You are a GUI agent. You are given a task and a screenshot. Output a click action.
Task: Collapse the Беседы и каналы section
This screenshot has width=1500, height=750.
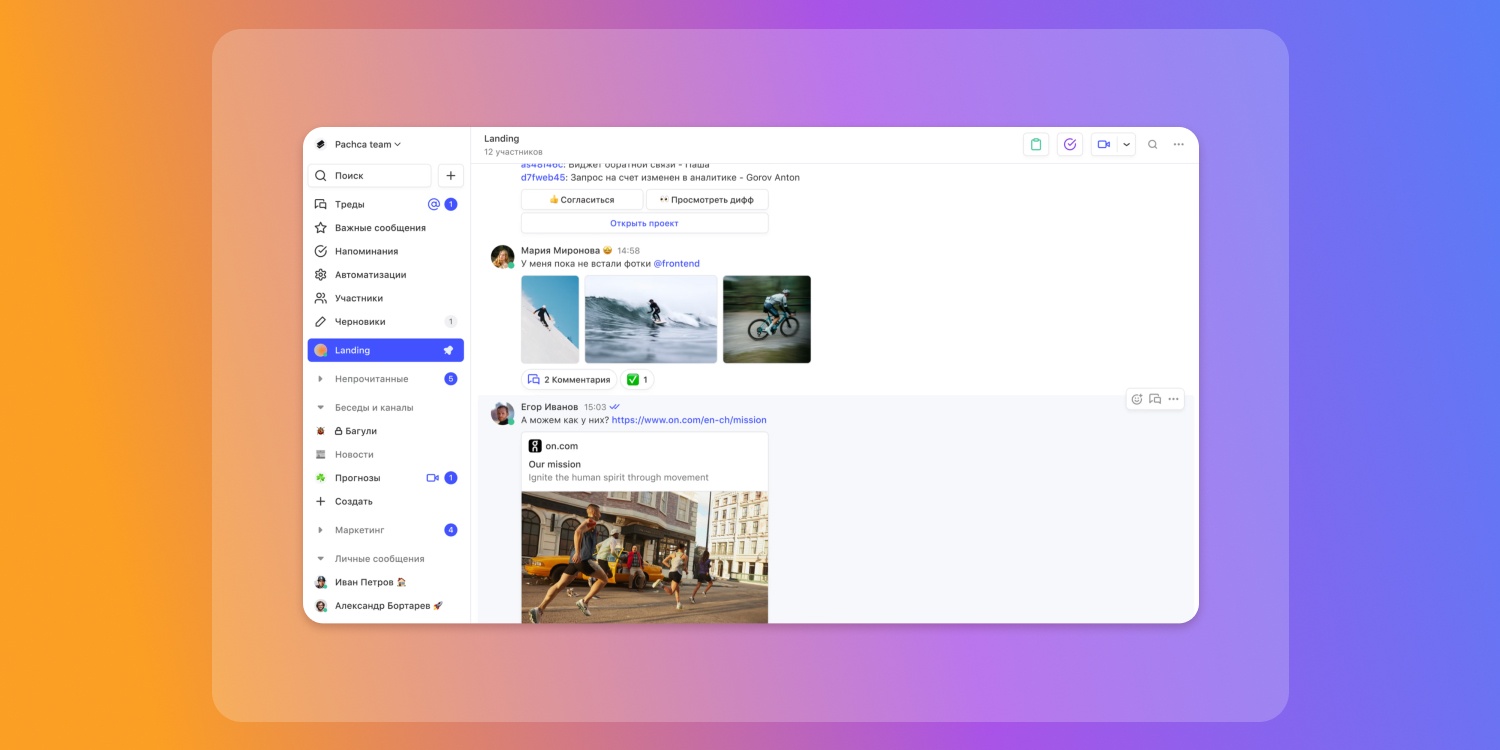coord(321,408)
